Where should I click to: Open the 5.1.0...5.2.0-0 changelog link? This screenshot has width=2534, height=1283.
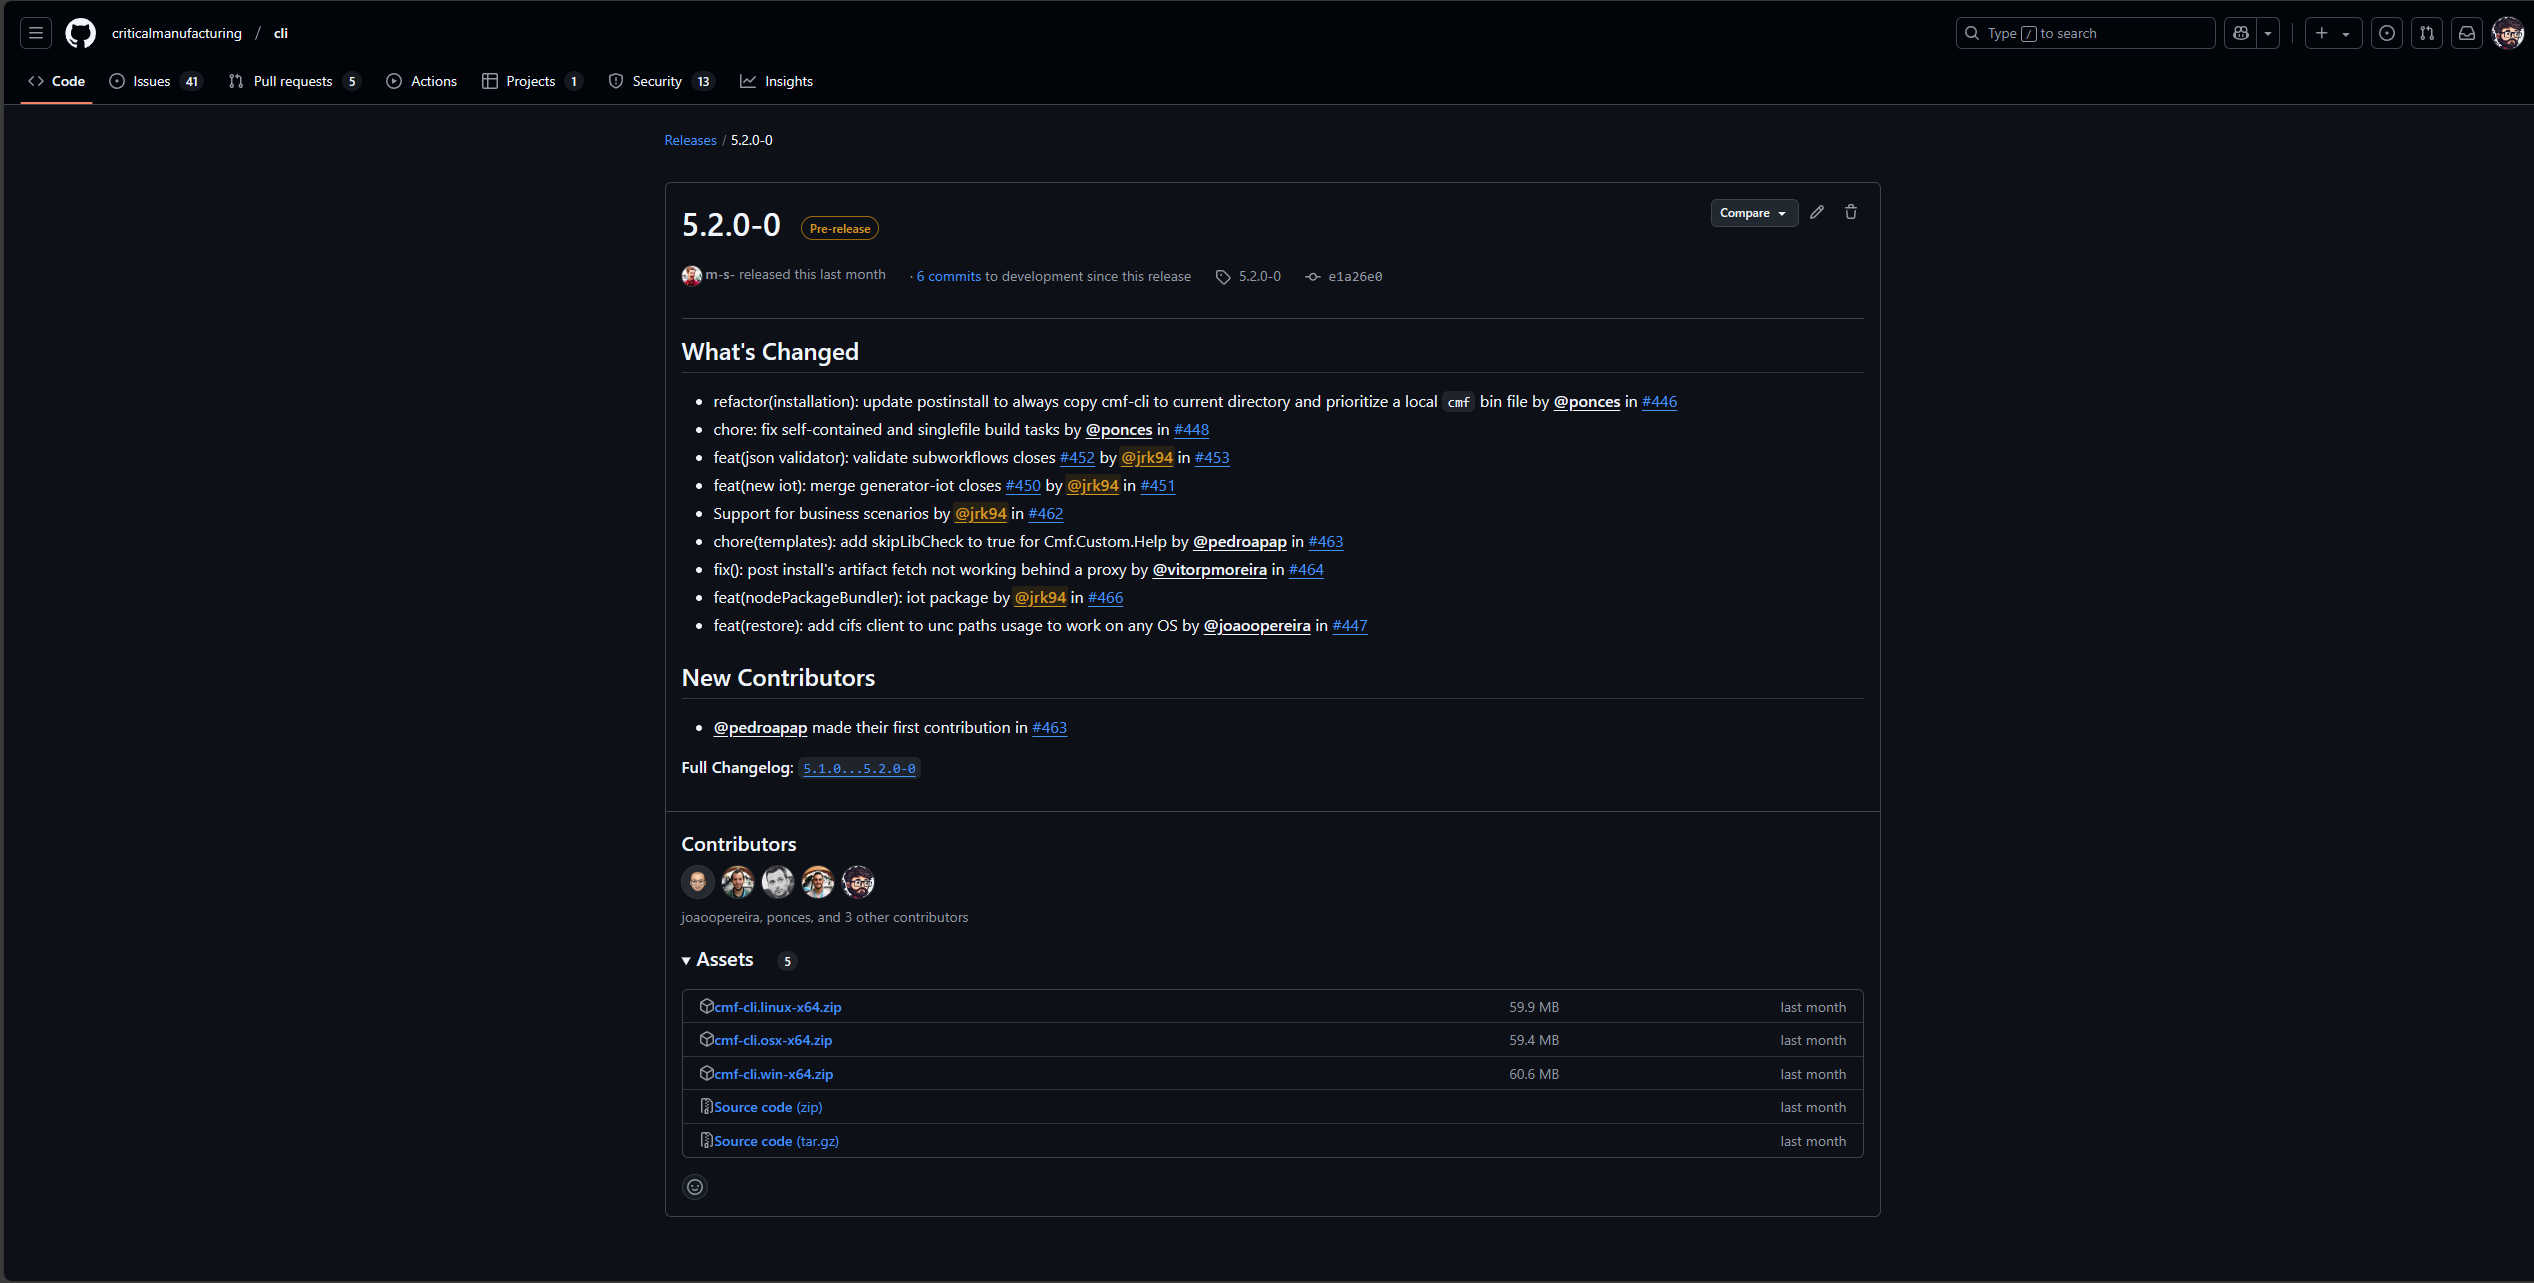pyautogui.click(x=859, y=768)
